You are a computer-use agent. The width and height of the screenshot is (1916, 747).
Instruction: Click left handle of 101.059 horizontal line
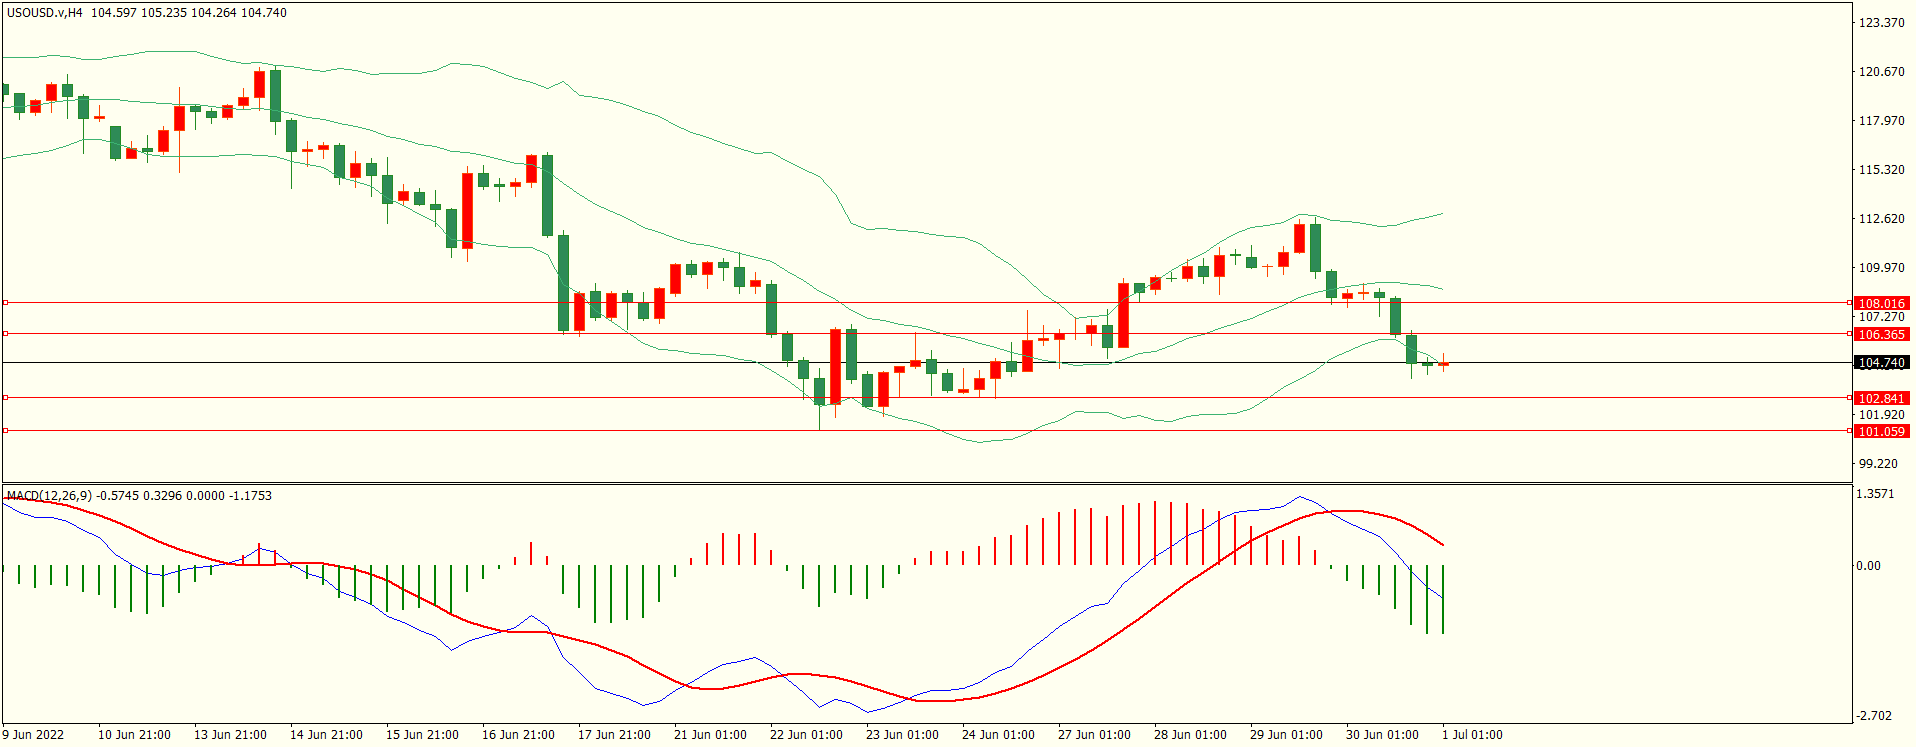click(x=5, y=430)
